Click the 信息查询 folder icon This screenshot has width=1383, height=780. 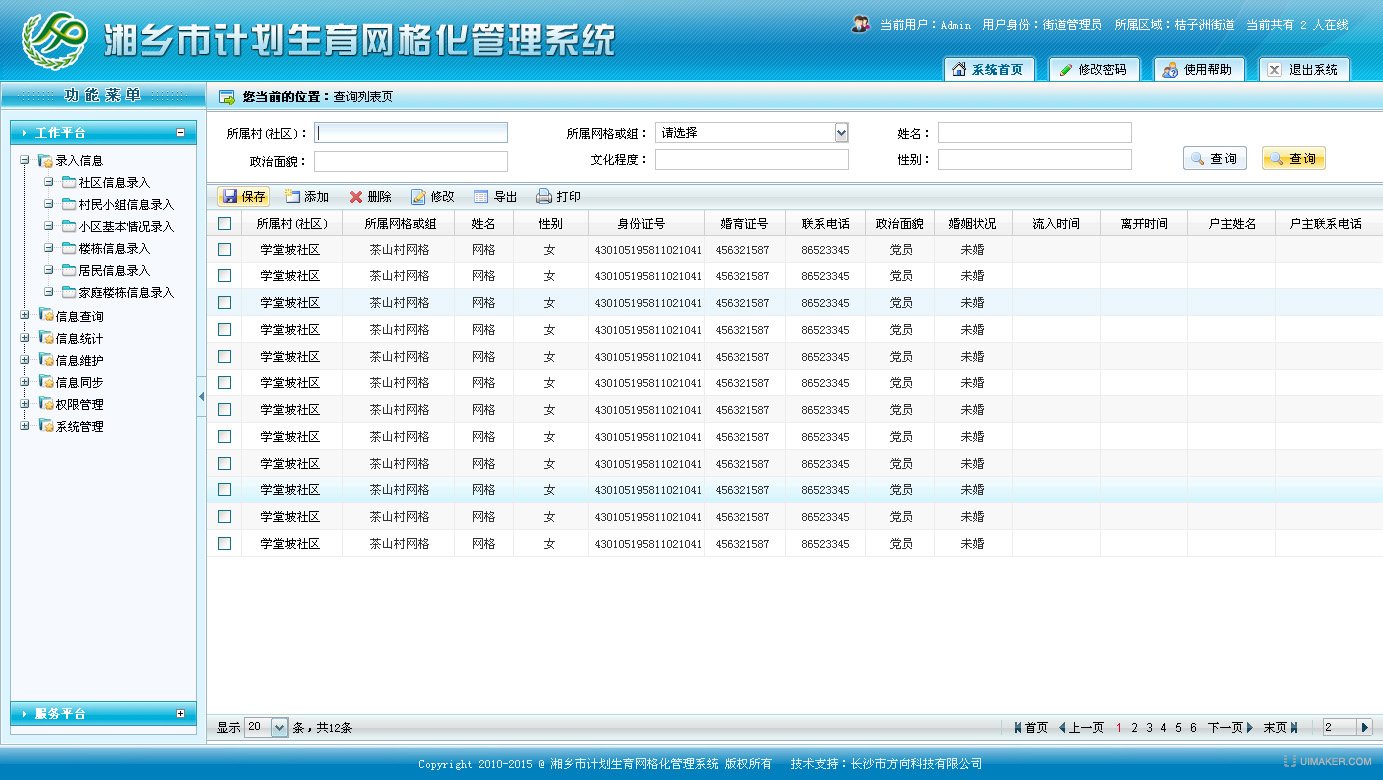click(45, 316)
